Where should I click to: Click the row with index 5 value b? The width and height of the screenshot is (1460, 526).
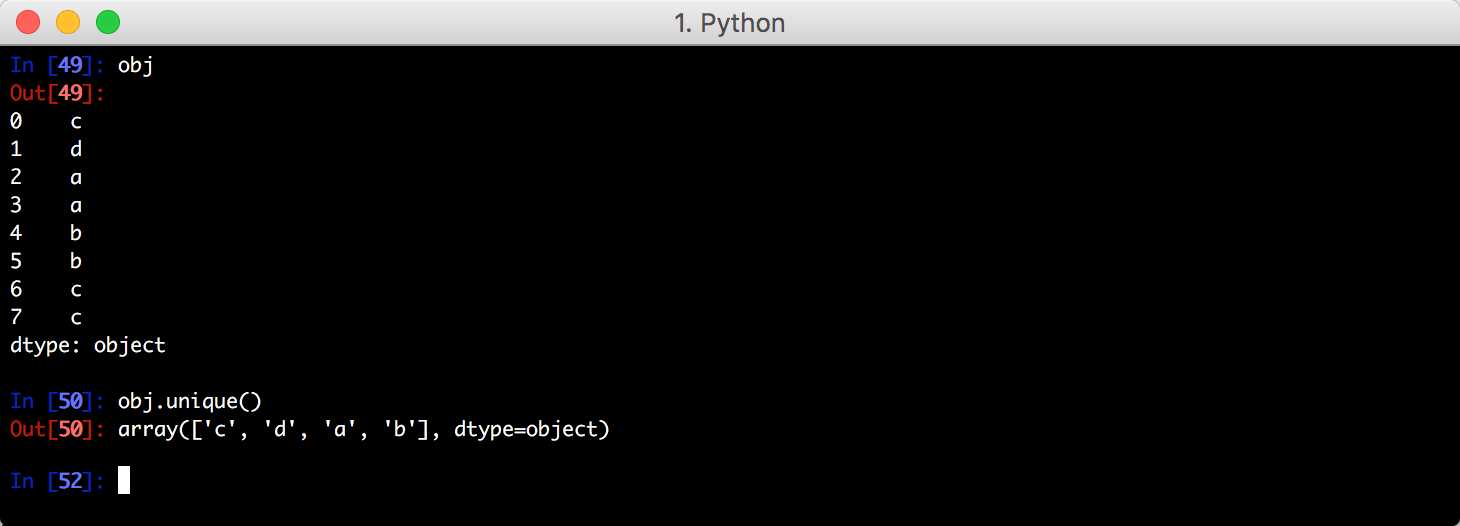[x=46, y=262]
